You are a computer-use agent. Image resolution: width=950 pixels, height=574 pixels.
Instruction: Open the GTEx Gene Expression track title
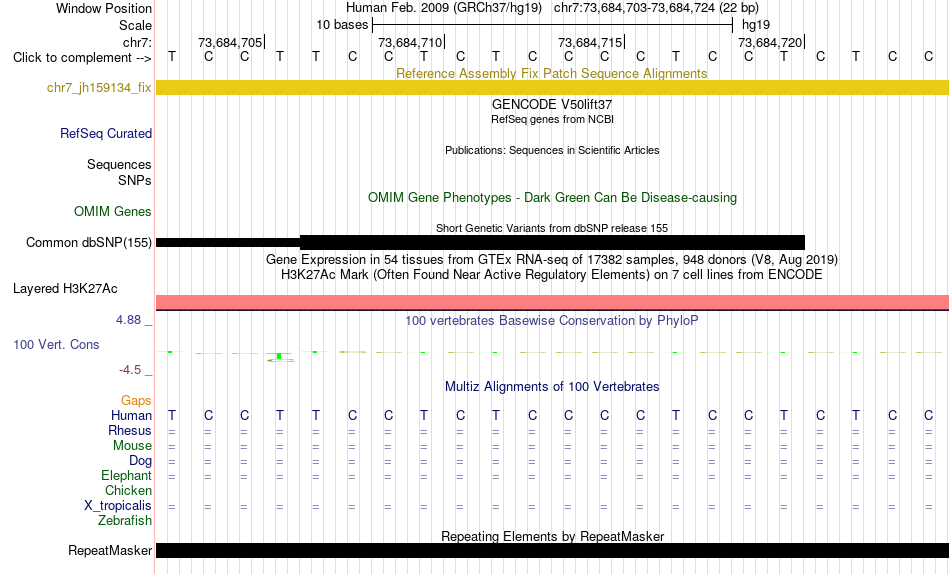[x=552, y=259]
